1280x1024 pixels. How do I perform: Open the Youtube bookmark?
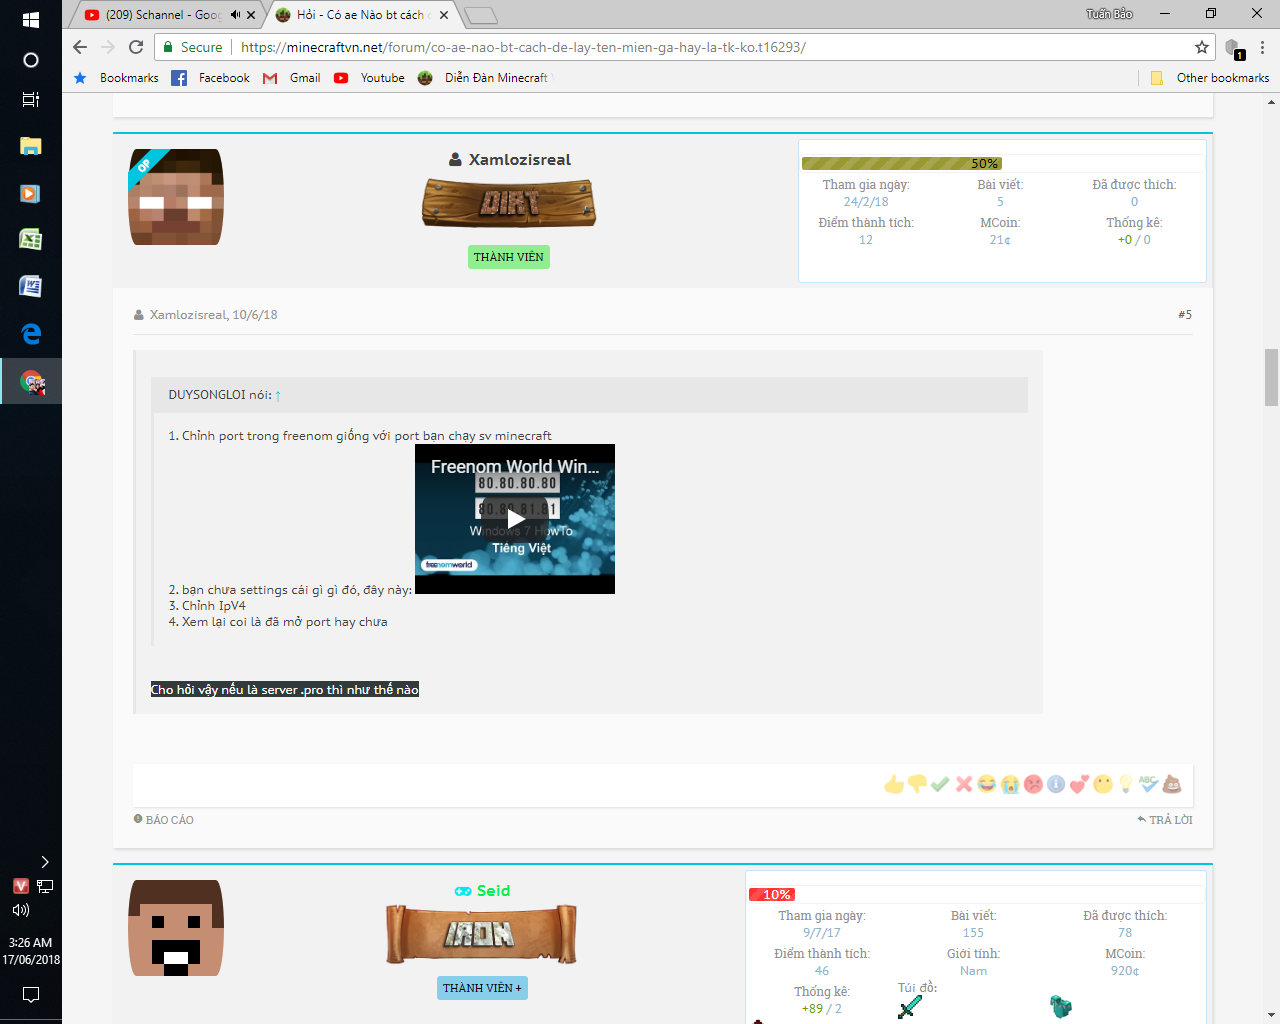tap(369, 78)
